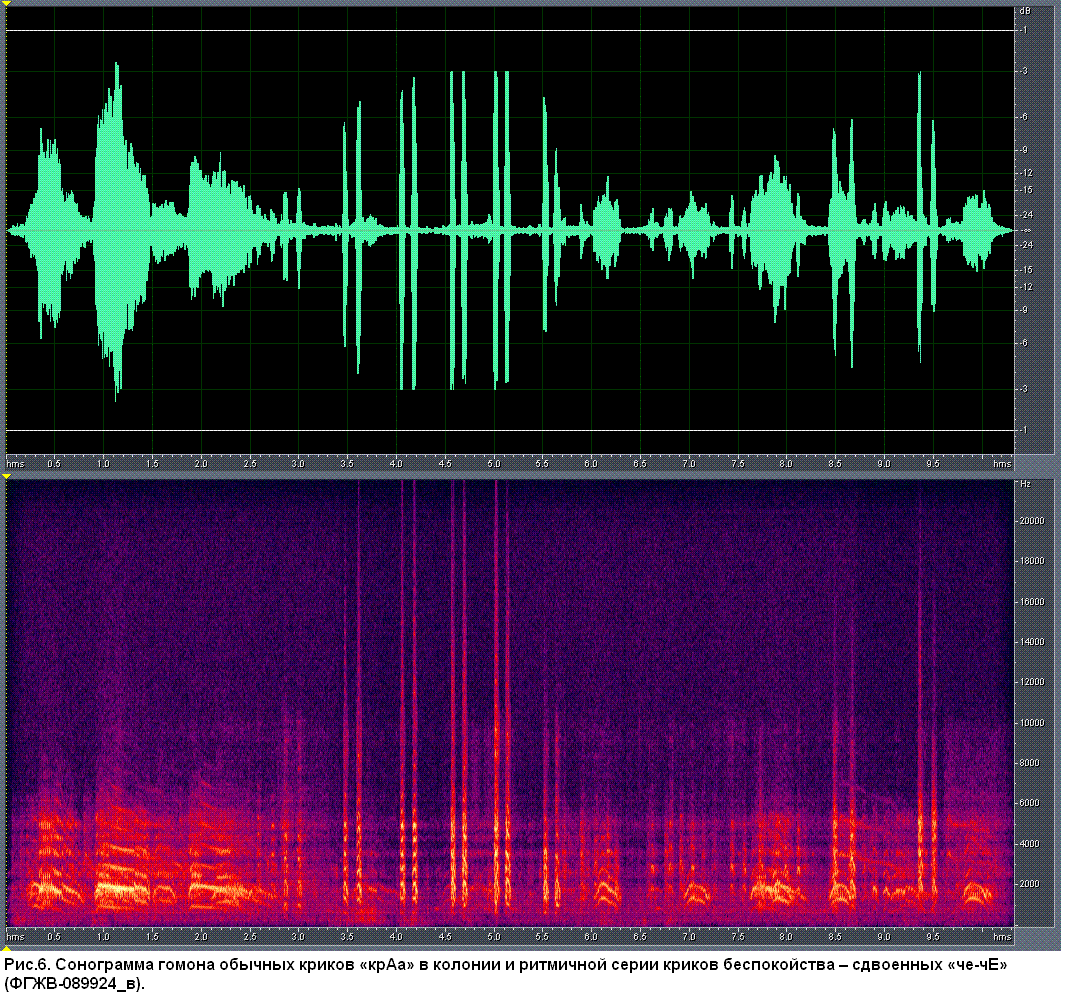
Task: Click 4.0 on the spectrogram time ruler
Action: coord(396,937)
